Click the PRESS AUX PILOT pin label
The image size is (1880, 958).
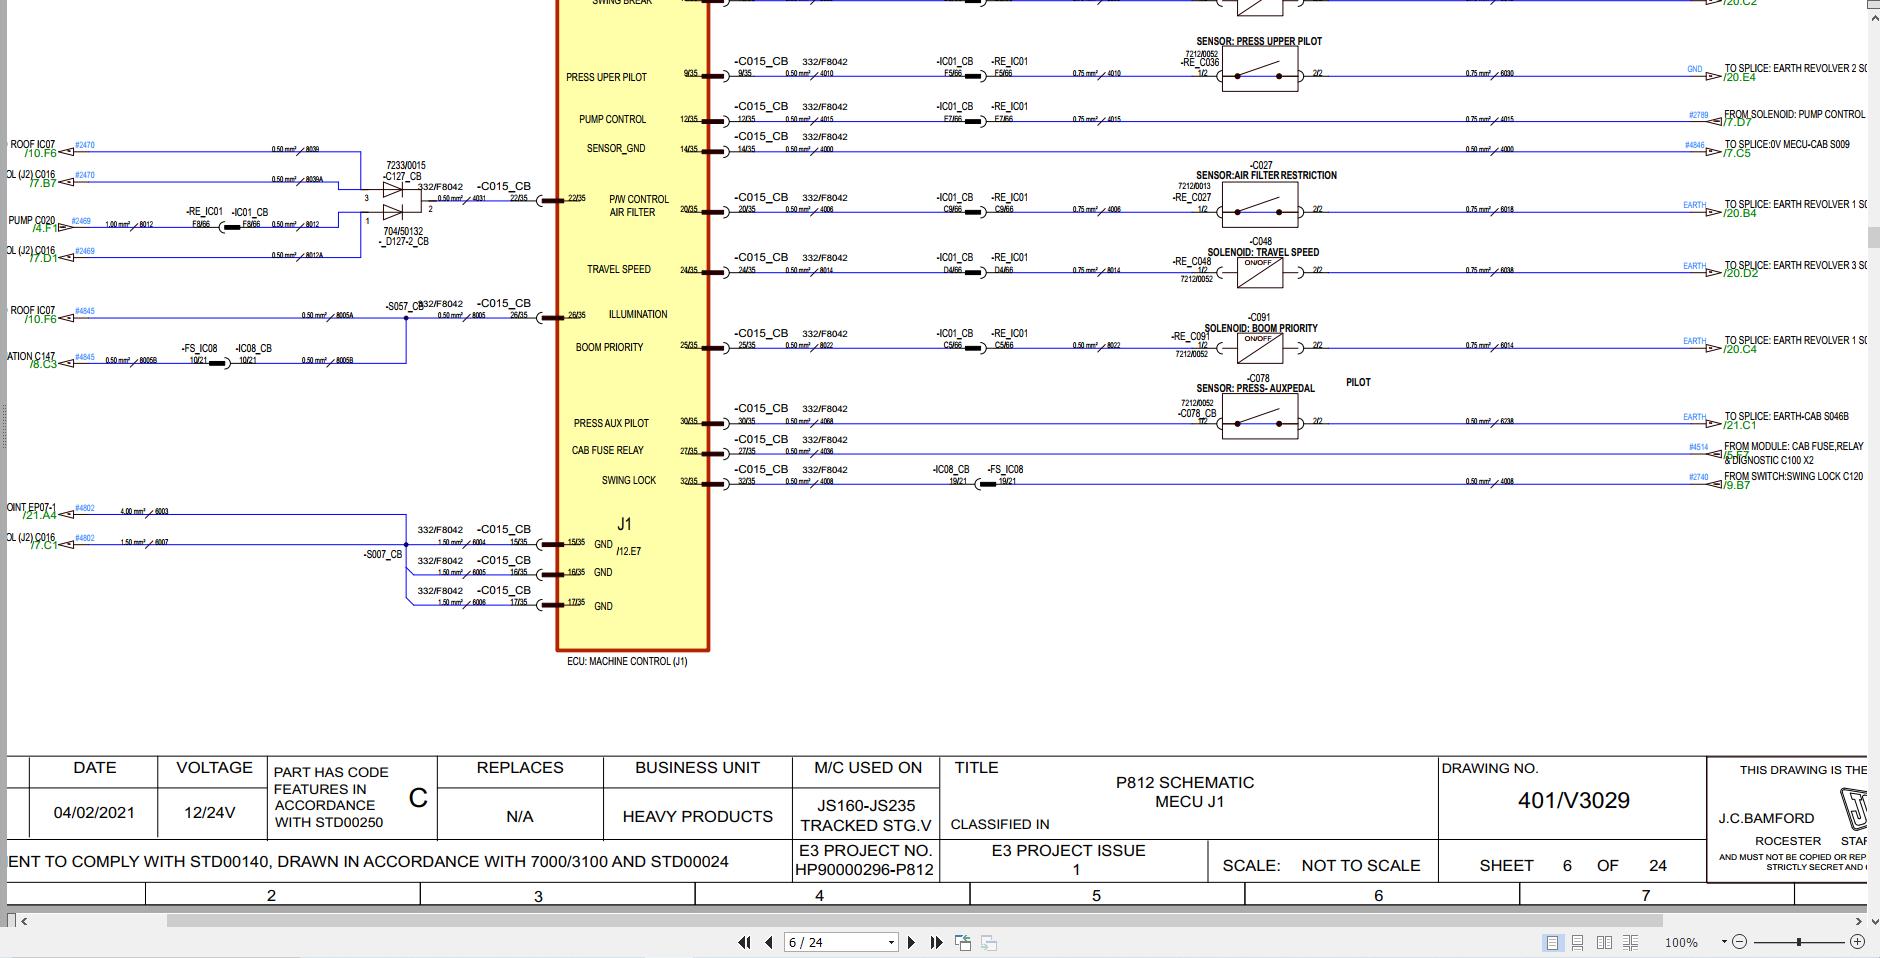click(x=611, y=423)
